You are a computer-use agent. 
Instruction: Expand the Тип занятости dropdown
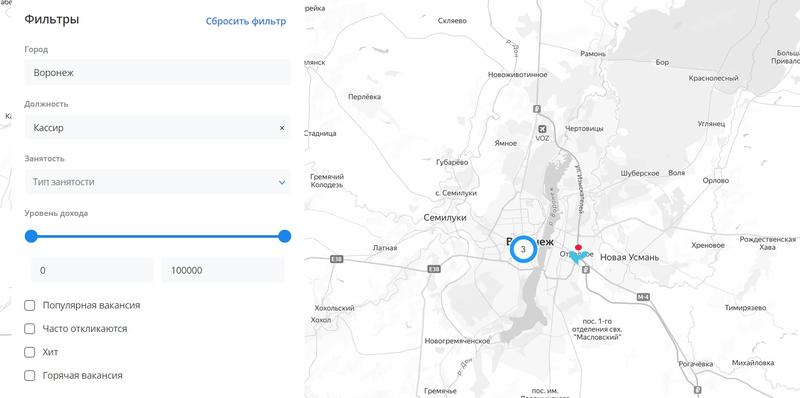click(x=158, y=182)
